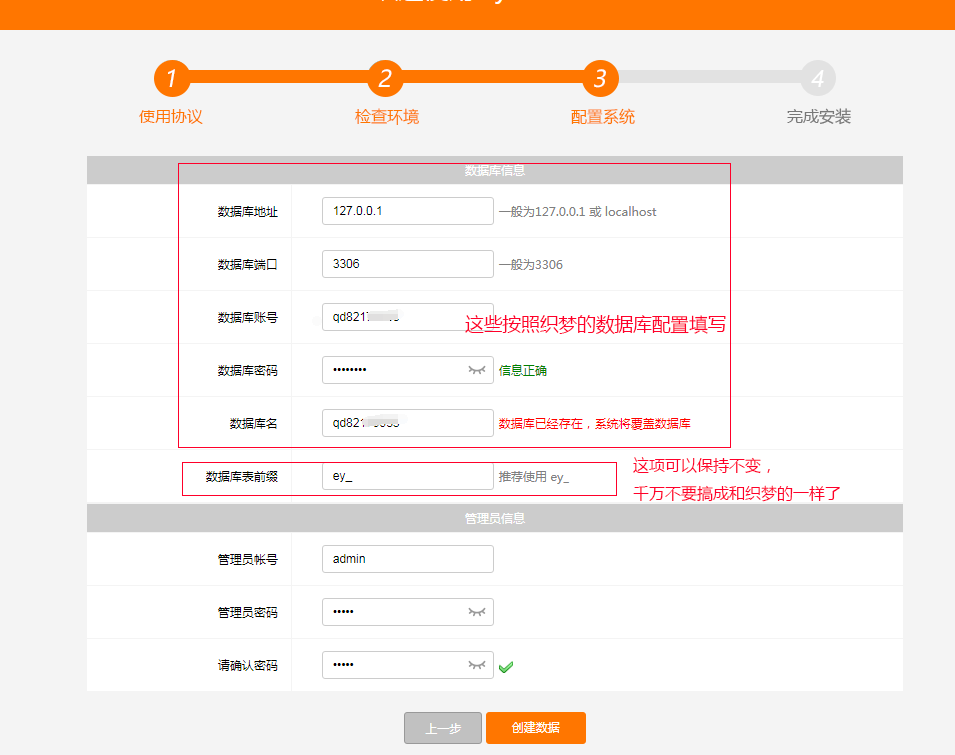The image size is (955, 755).
Task: Click the 上一步 button
Action: pos(442,728)
